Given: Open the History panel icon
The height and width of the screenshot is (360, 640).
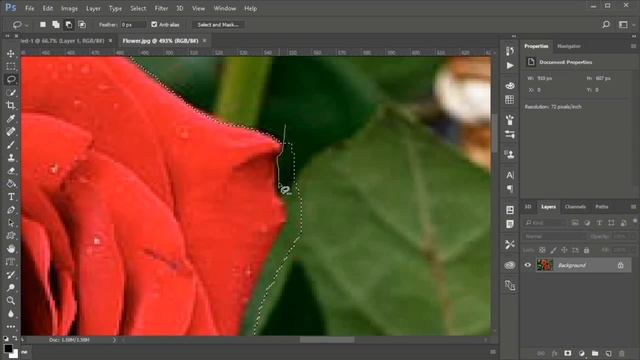Looking at the screenshot, I should point(510,51).
